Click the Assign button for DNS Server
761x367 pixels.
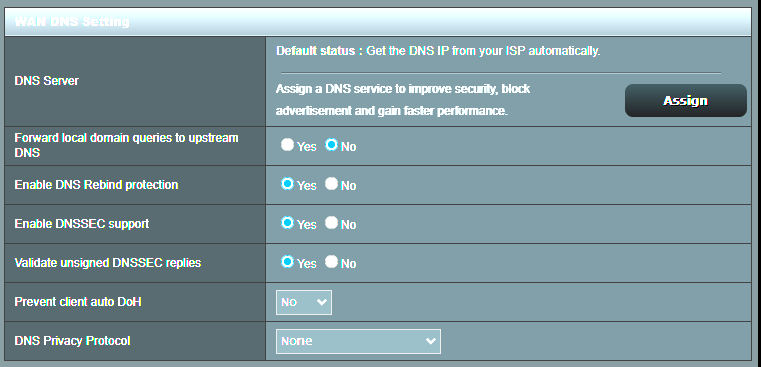tap(685, 100)
